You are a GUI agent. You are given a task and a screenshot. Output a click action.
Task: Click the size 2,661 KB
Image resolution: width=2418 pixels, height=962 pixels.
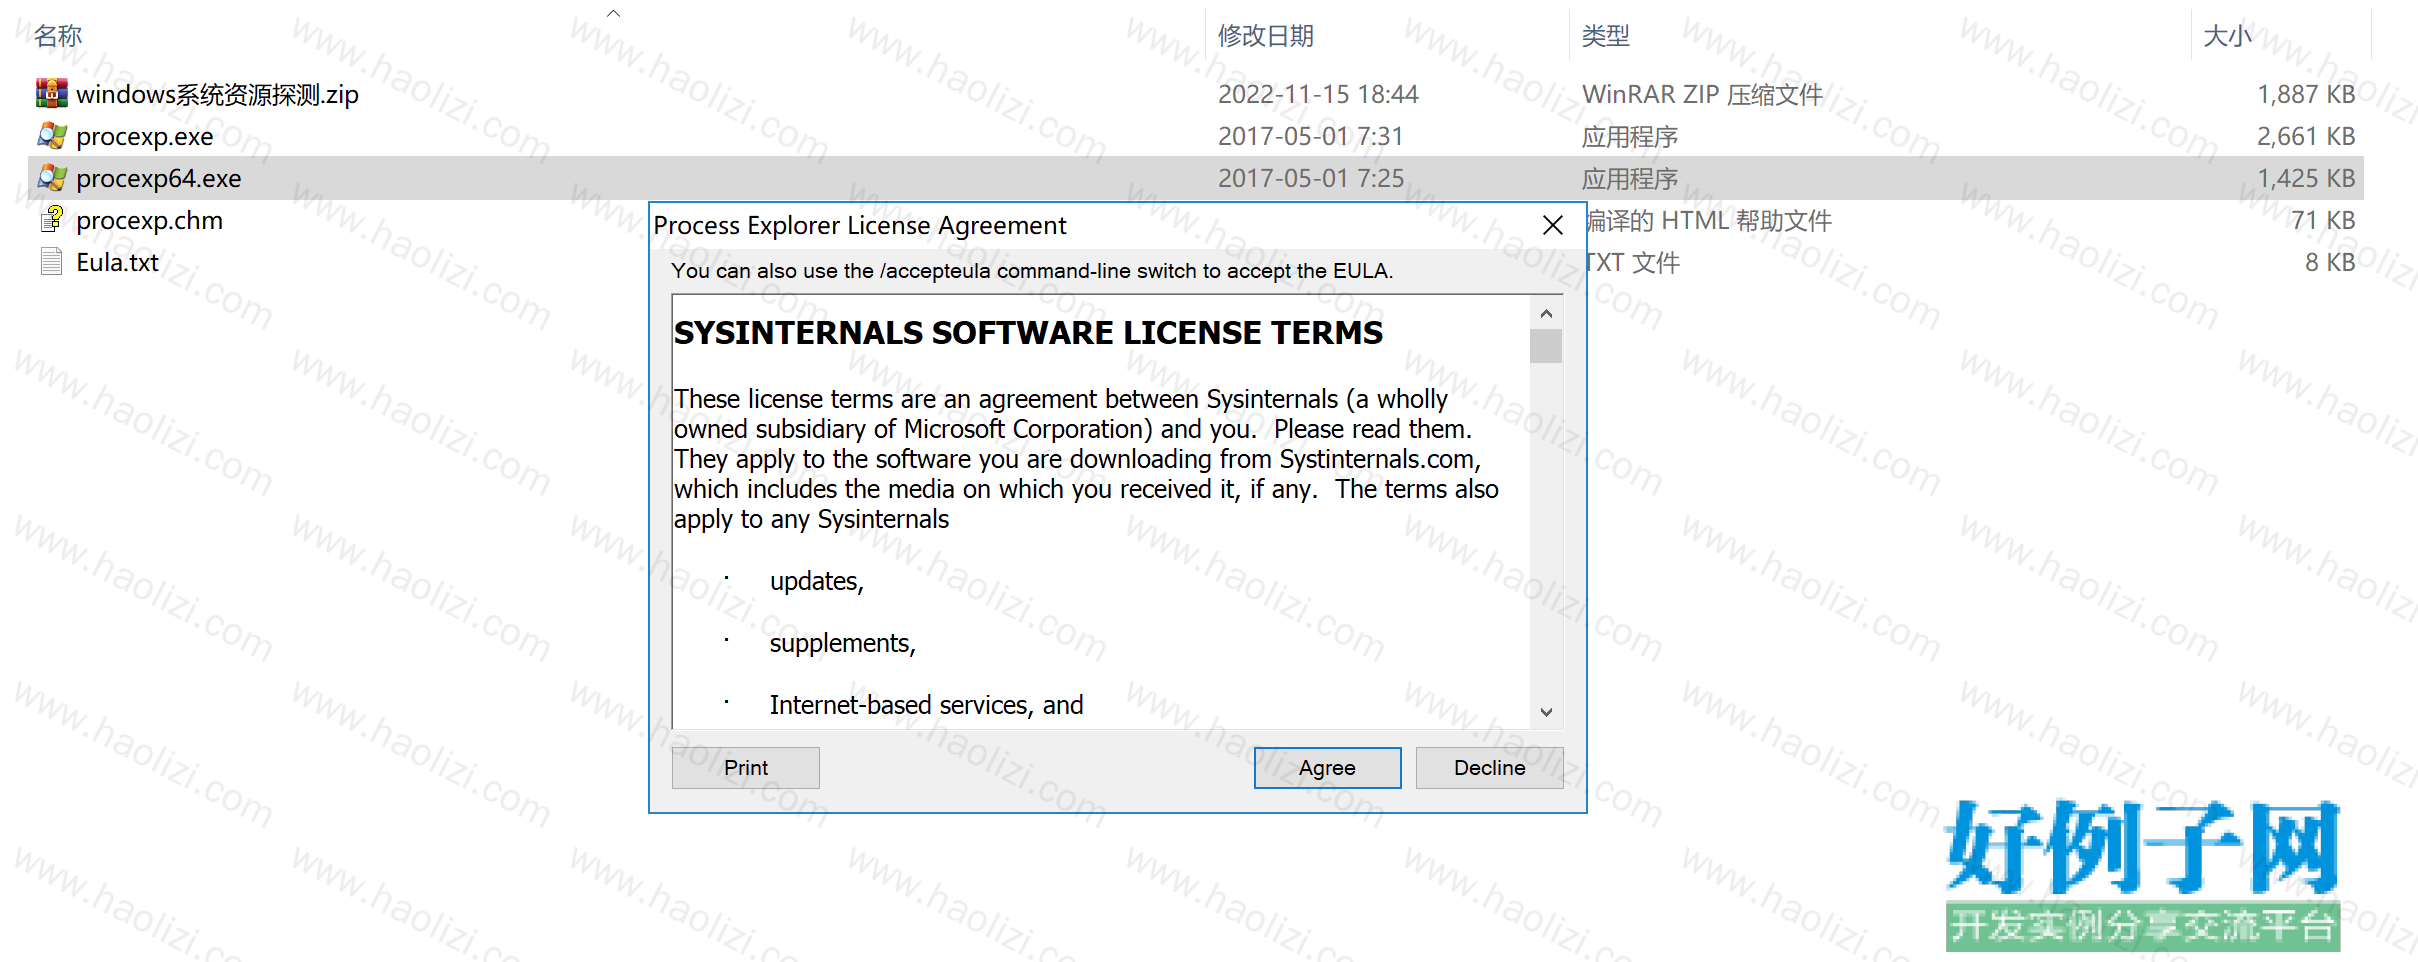[2306, 136]
